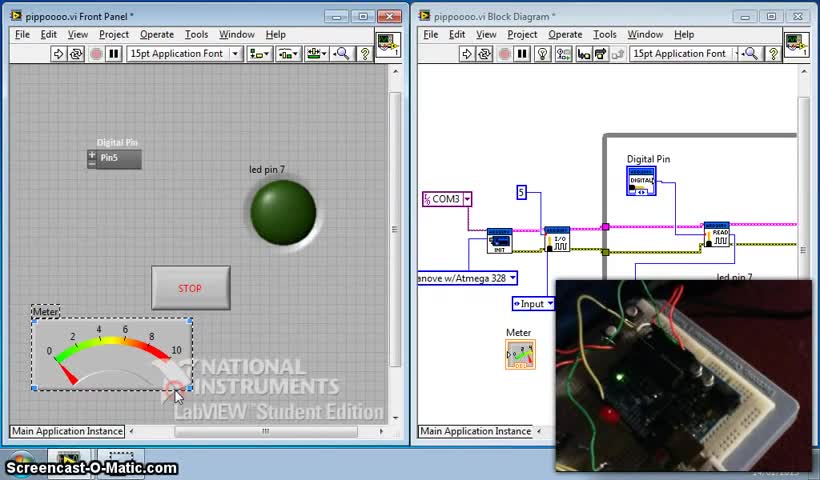
Task: Click Main Application Instance in Block Diagram
Action: pos(475,431)
